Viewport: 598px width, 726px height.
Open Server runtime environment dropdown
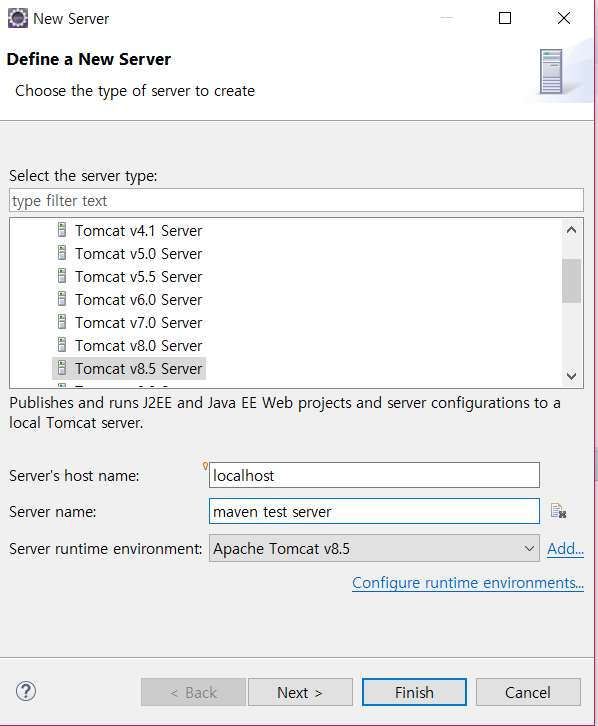[374, 548]
